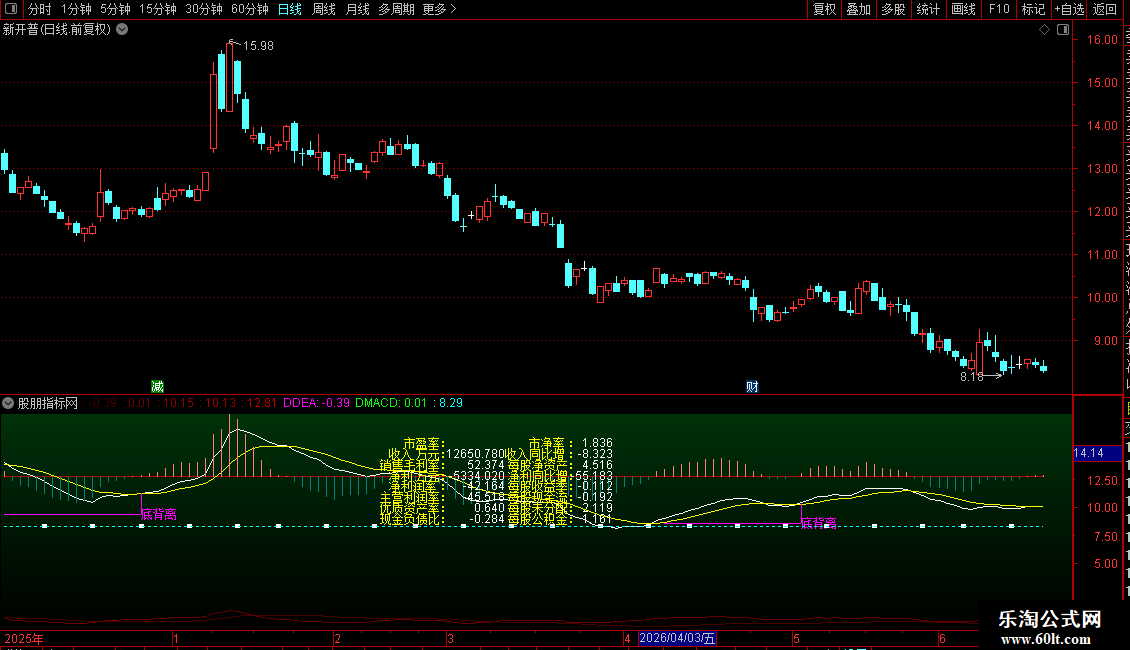Select the 日线 daily tab

[290, 9]
